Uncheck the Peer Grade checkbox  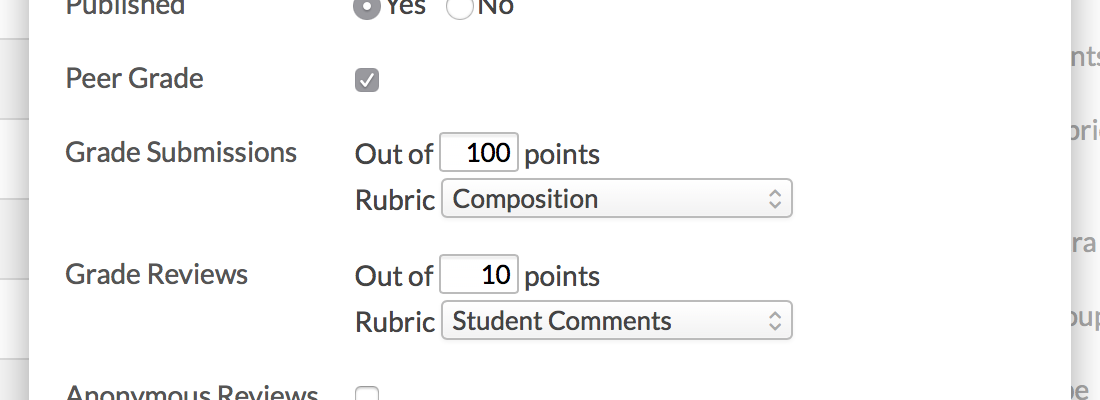(367, 80)
